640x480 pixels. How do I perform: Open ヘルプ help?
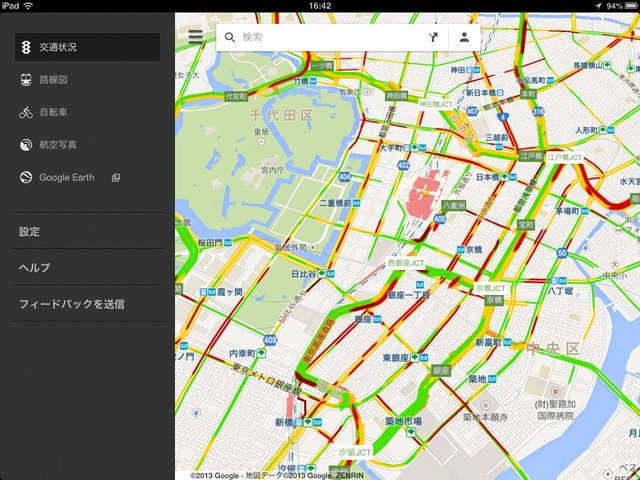tap(87, 267)
